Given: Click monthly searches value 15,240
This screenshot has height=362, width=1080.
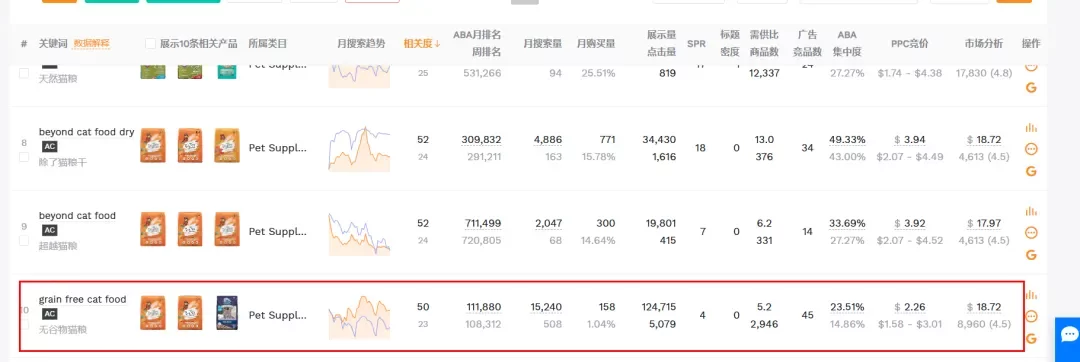Looking at the screenshot, I should pyautogui.click(x=546, y=307).
